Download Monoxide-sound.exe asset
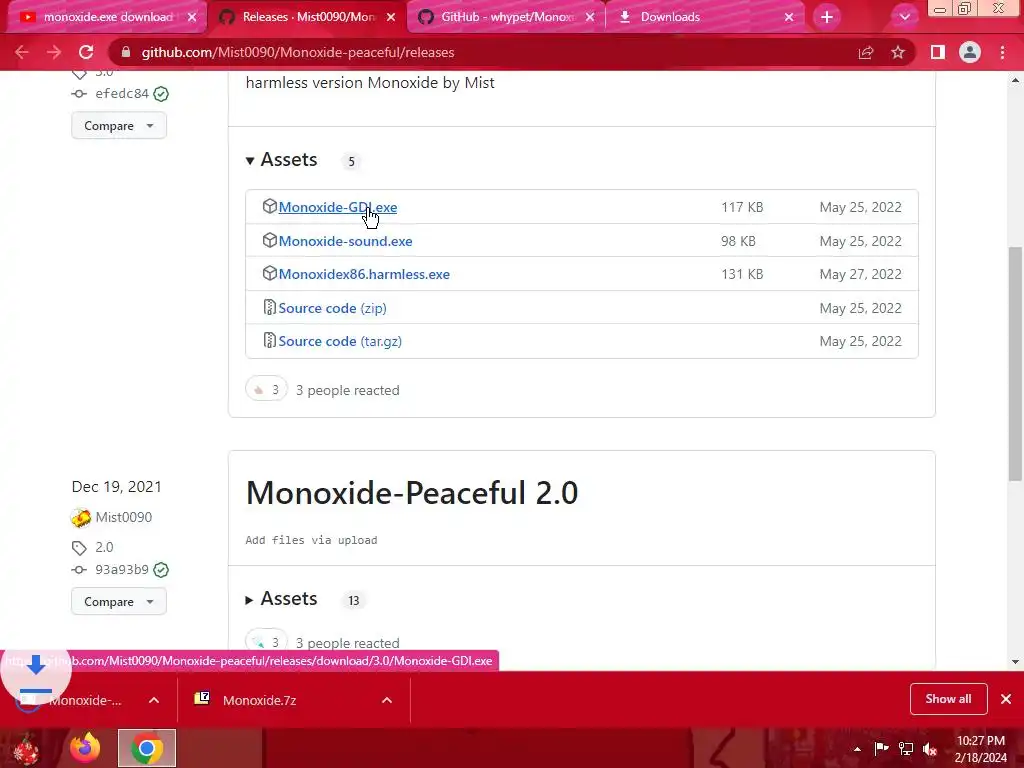1024x768 pixels. pyautogui.click(x=345, y=241)
